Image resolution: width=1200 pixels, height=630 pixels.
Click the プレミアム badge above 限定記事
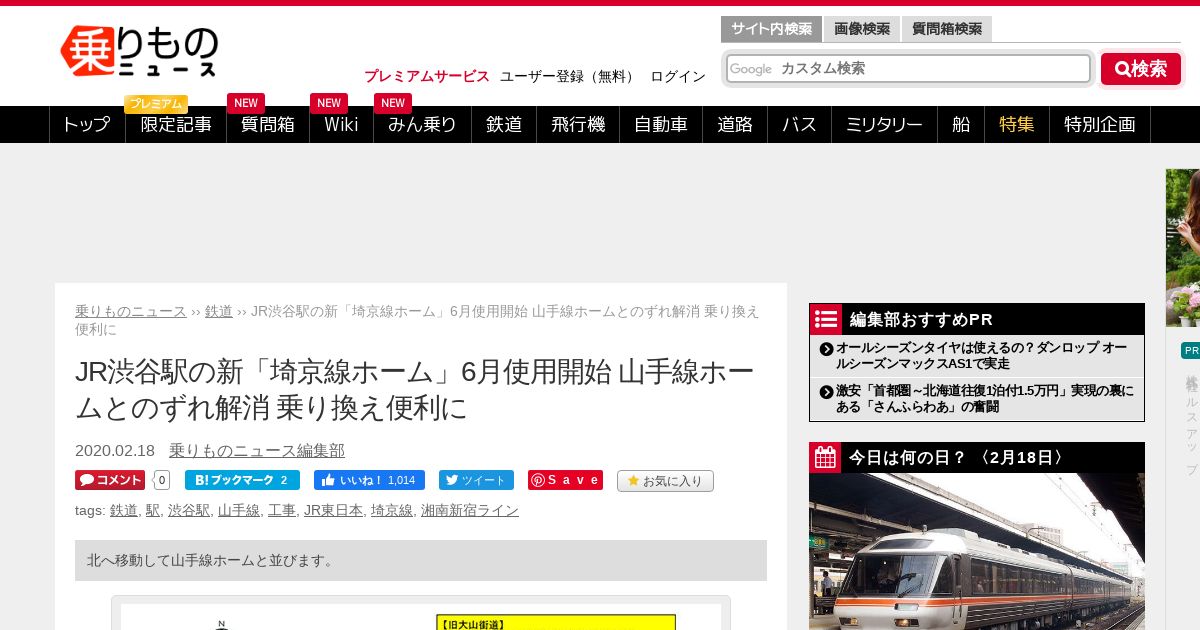[156, 104]
